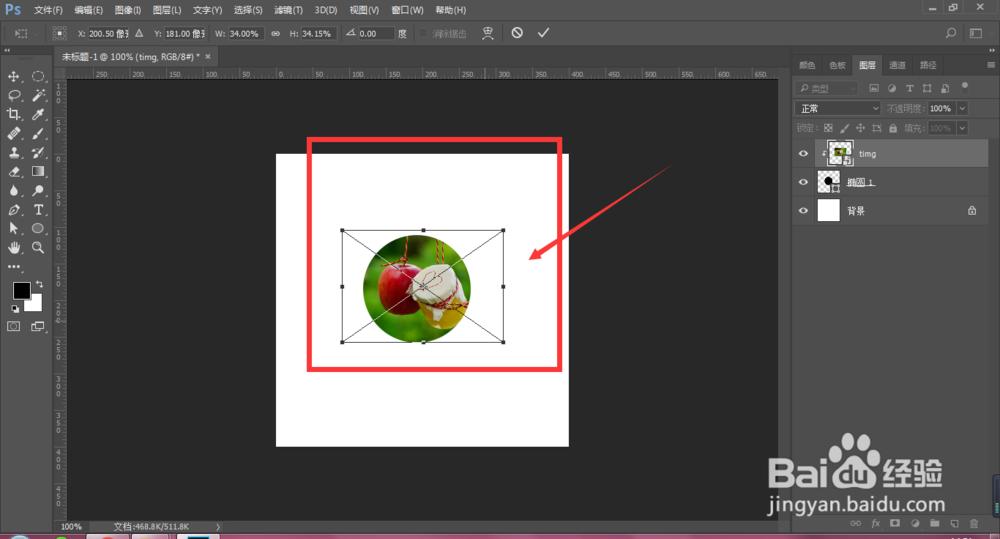Expand the collapsed toolbar double-arrow
The image size is (1000, 539).
[7, 50]
